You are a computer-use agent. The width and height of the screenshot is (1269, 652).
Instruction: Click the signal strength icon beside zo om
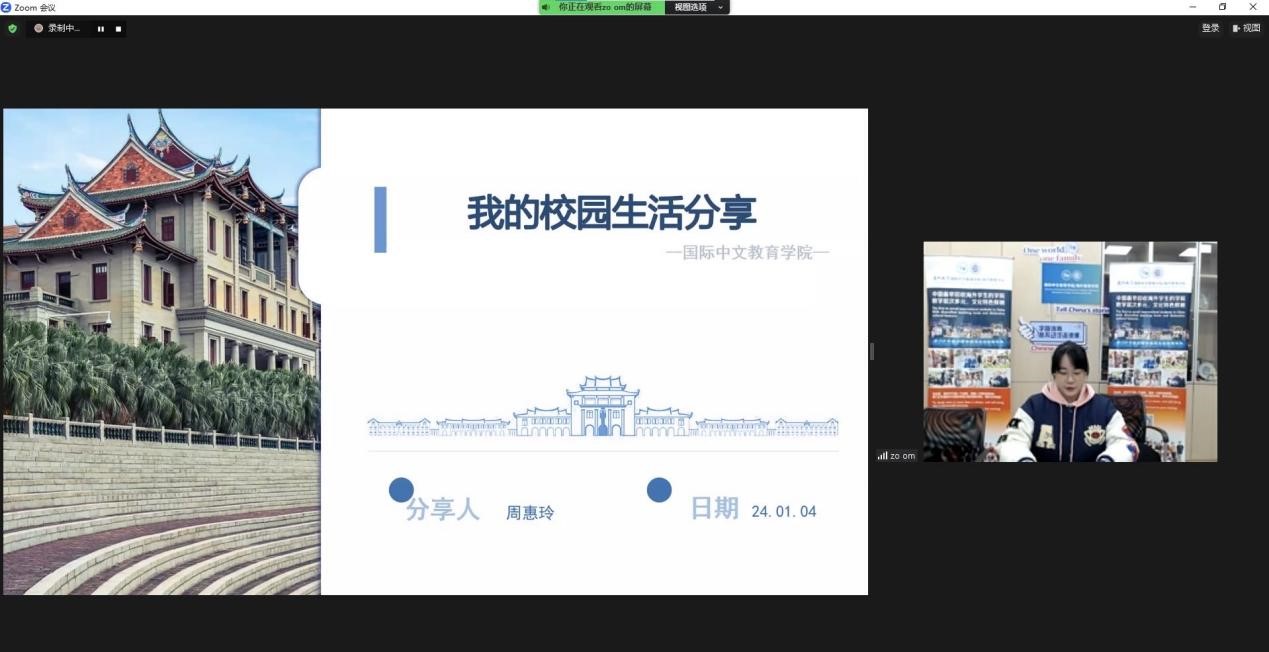click(882, 456)
